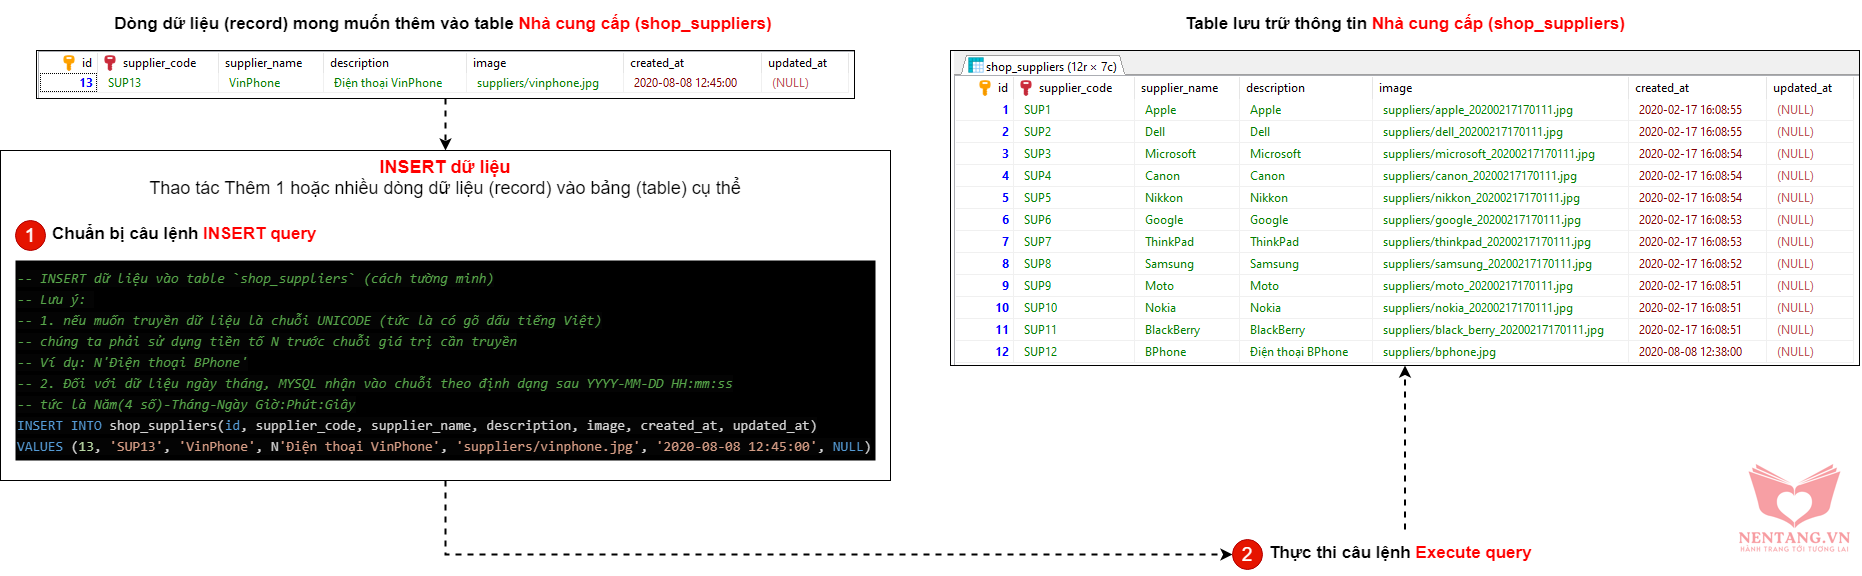Click the INSERT INTO keyword in the SQL code
The width and height of the screenshot is (1862, 576).
[59, 426]
